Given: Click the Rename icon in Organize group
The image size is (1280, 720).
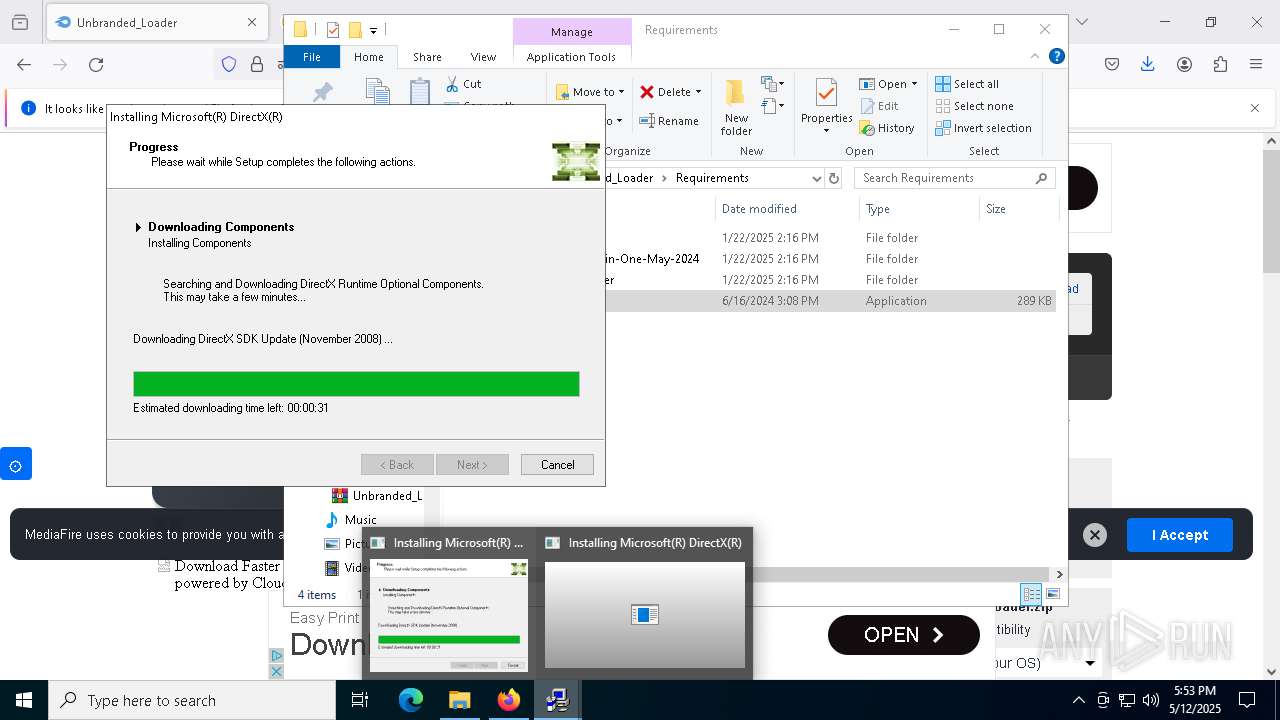Looking at the screenshot, I should coord(646,121).
